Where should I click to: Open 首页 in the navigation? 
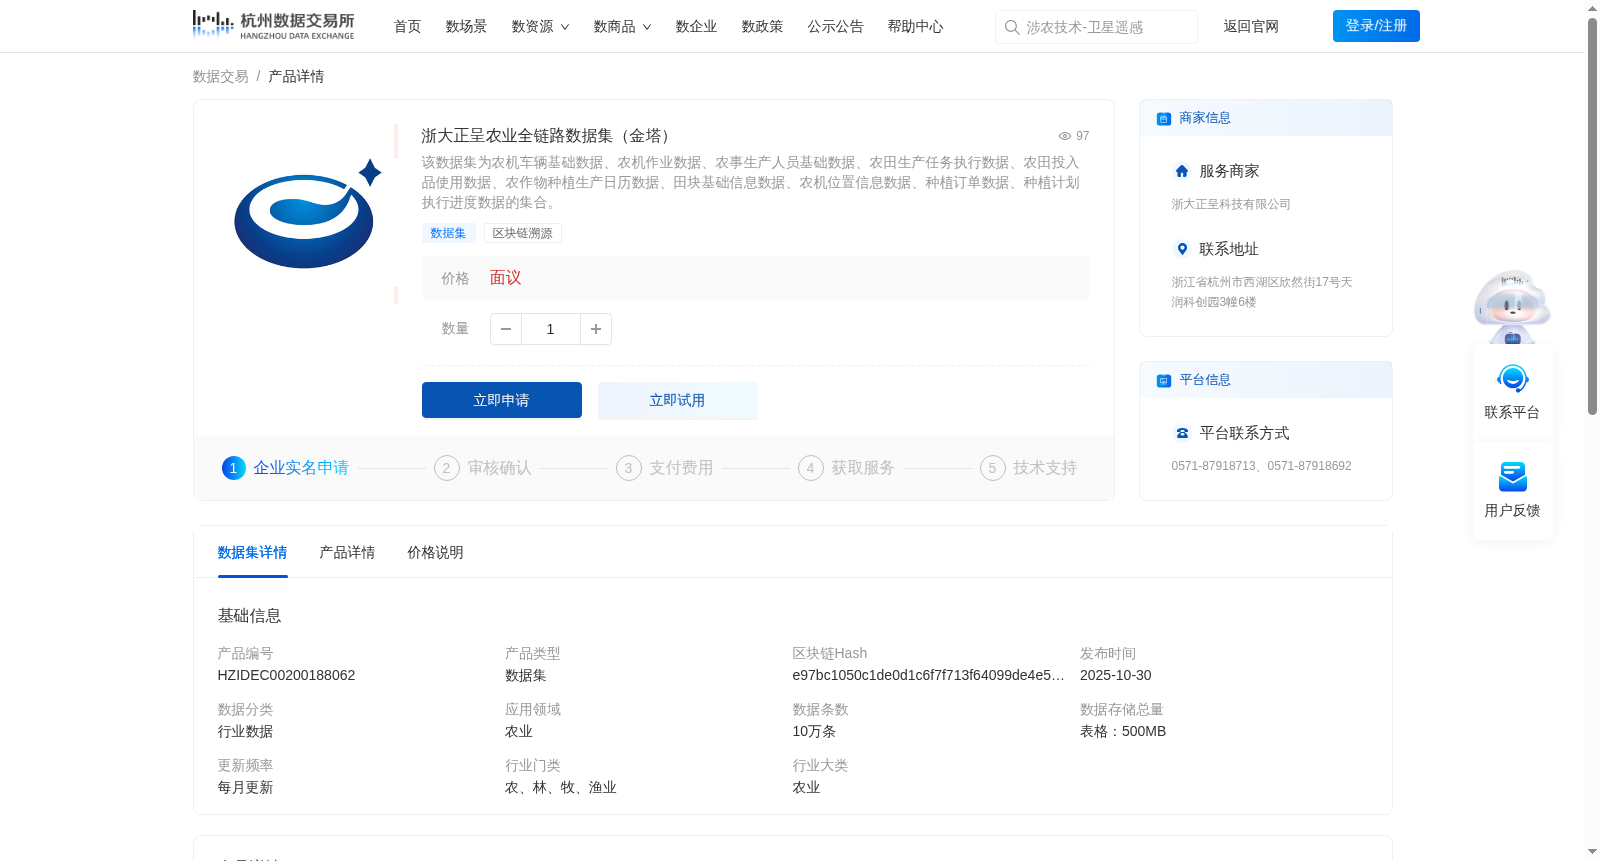(x=407, y=27)
